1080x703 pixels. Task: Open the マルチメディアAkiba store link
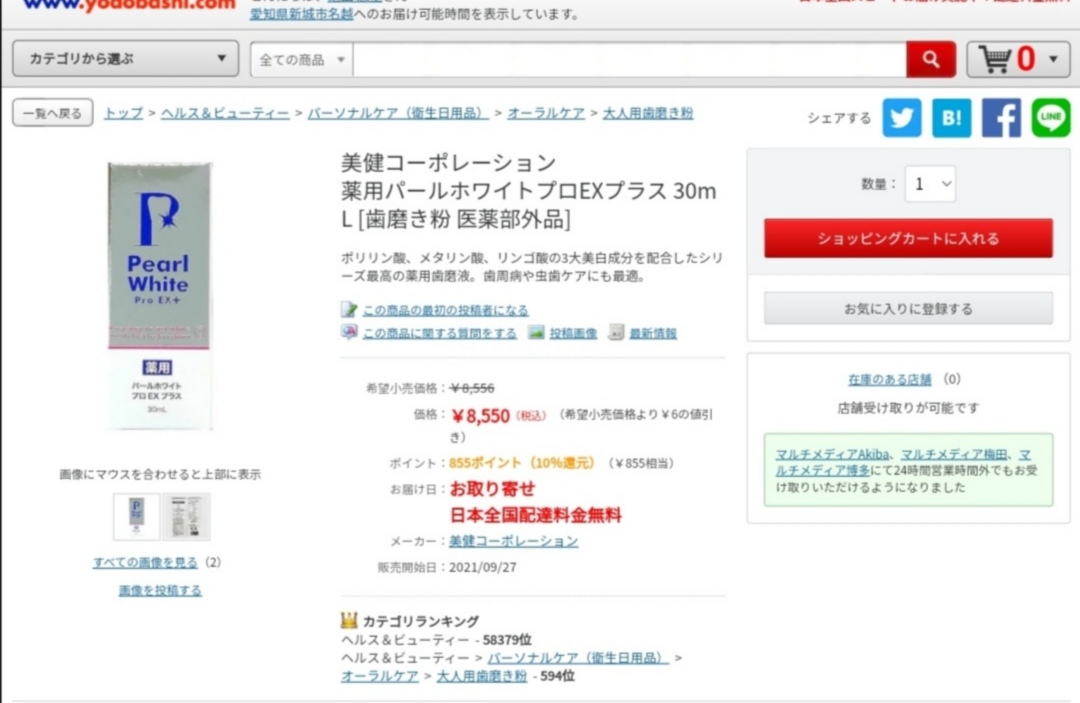click(x=832, y=454)
